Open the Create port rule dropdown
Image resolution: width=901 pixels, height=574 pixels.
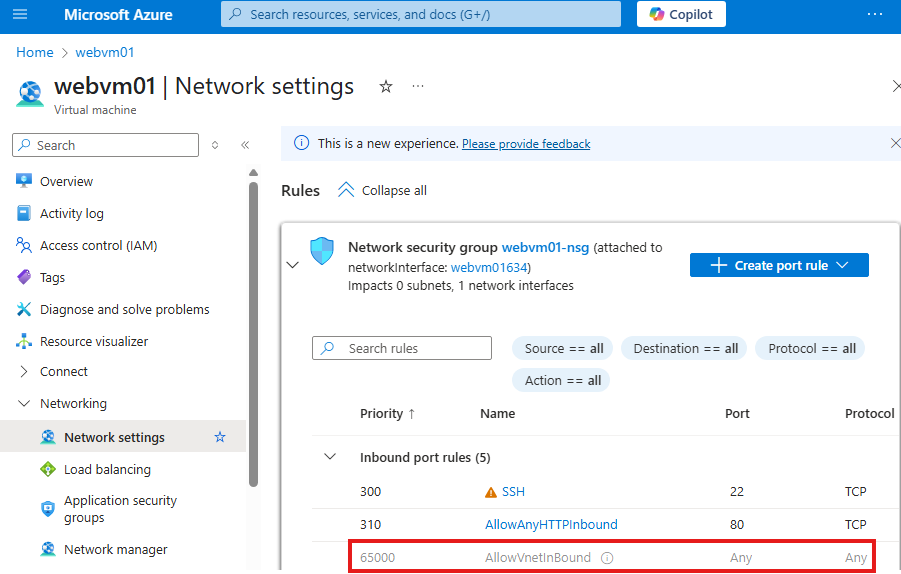(779, 265)
